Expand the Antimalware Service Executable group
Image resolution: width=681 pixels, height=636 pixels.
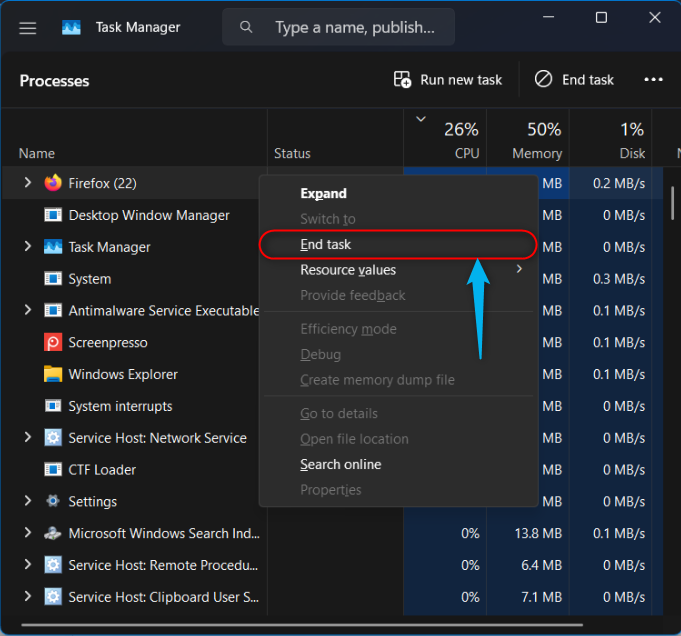click(x=27, y=310)
